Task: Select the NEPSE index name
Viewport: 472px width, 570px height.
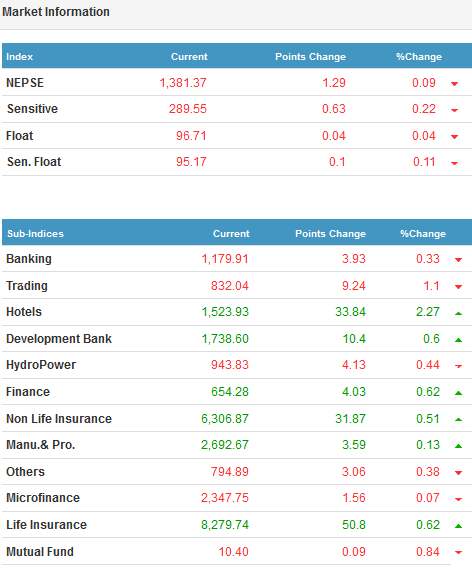Action: click(25, 83)
